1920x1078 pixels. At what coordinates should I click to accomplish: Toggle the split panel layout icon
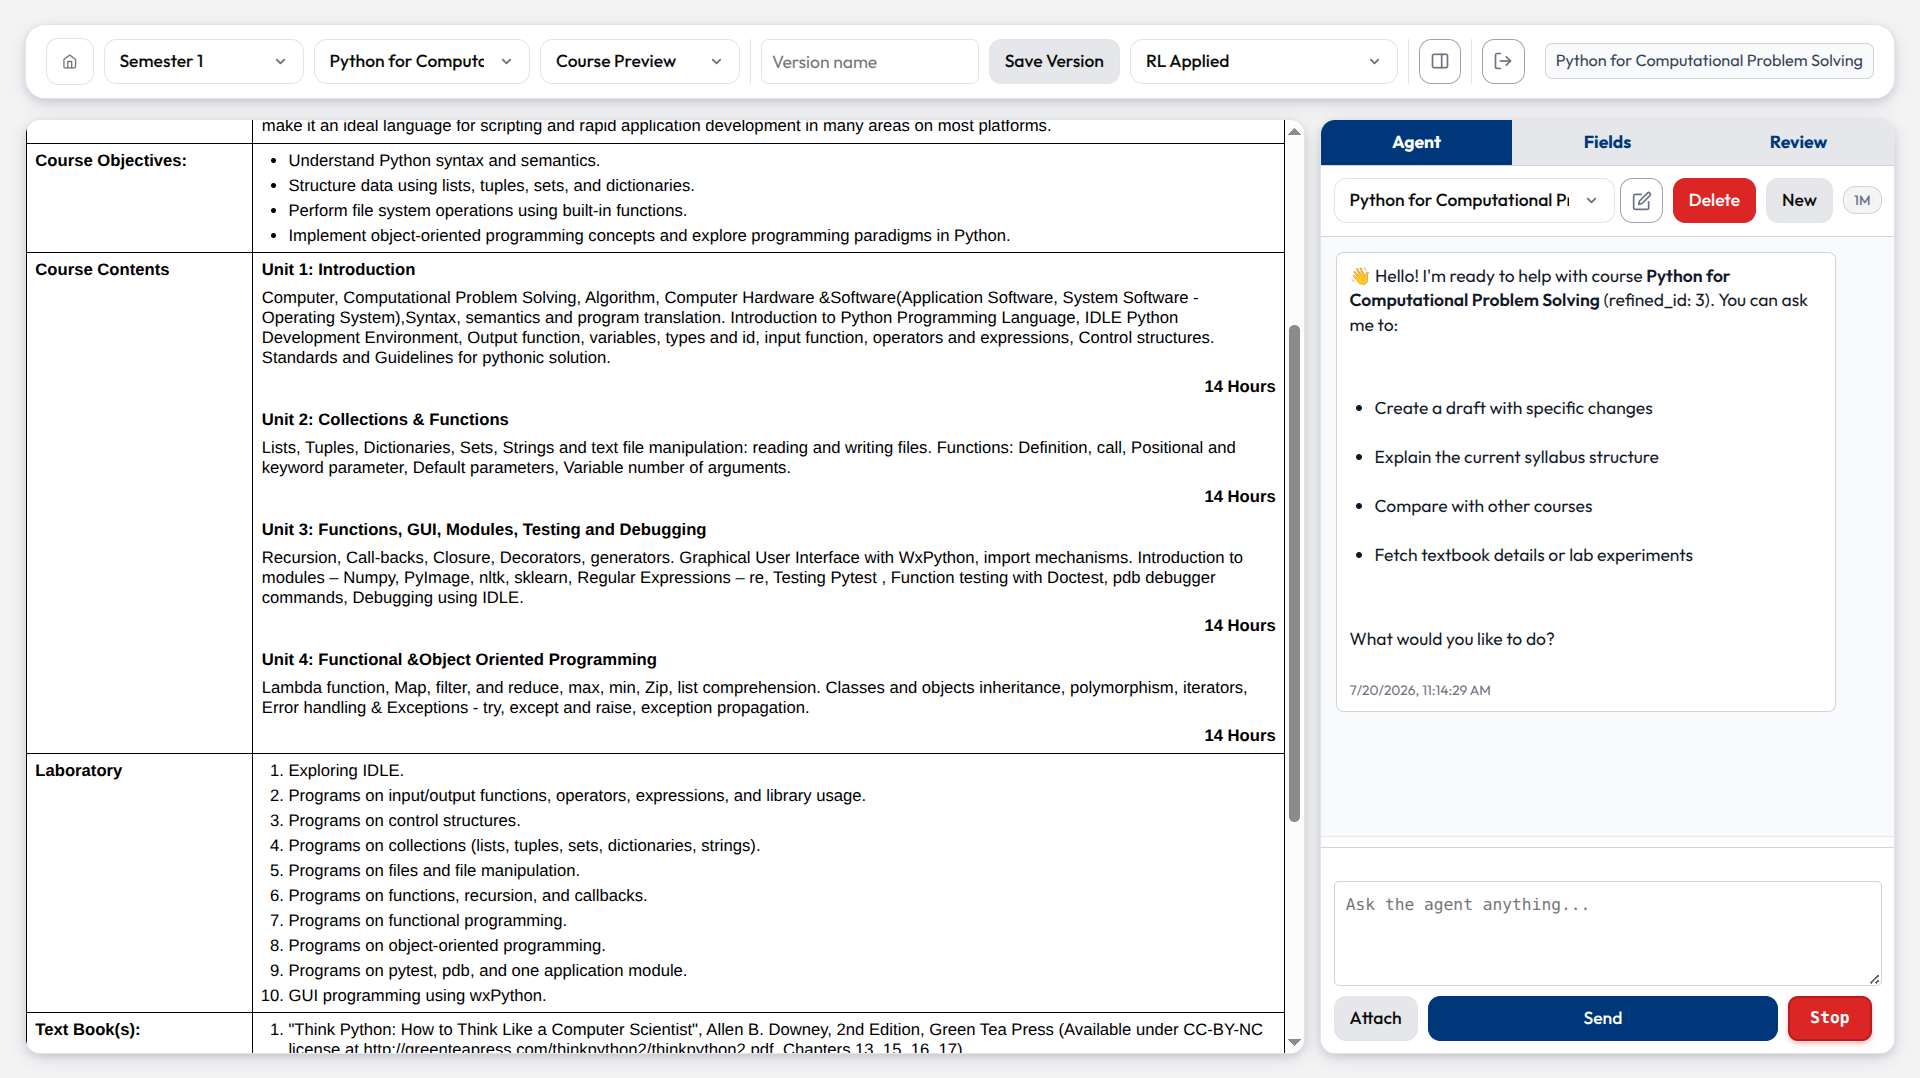(x=1440, y=62)
